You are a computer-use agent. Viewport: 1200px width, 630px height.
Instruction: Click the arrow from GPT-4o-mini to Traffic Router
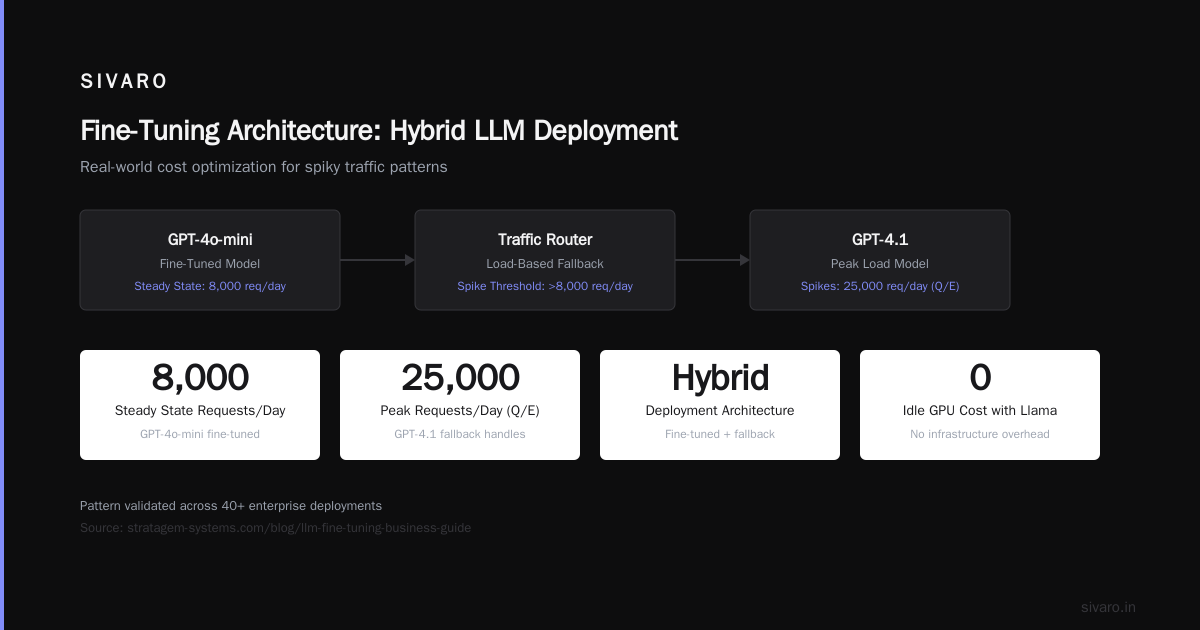point(377,260)
